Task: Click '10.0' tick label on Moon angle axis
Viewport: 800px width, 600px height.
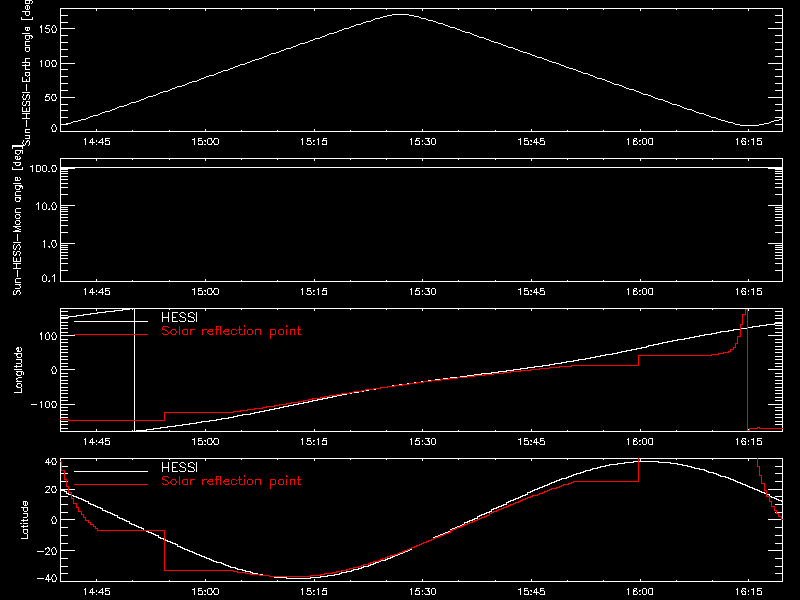Action: pyautogui.click(x=46, y=206)
